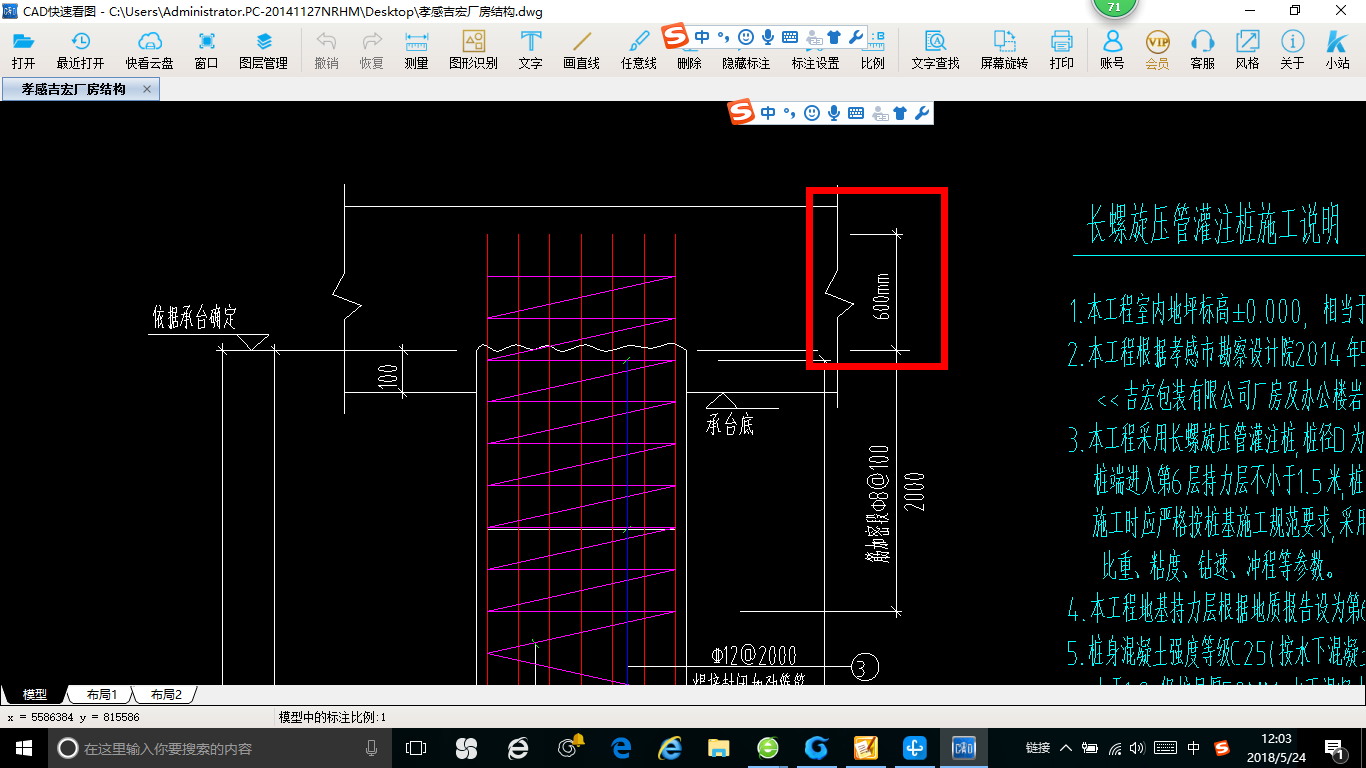
Task: Close the 孝感吉宏厂房结构 tab
Action: [147, 89]
